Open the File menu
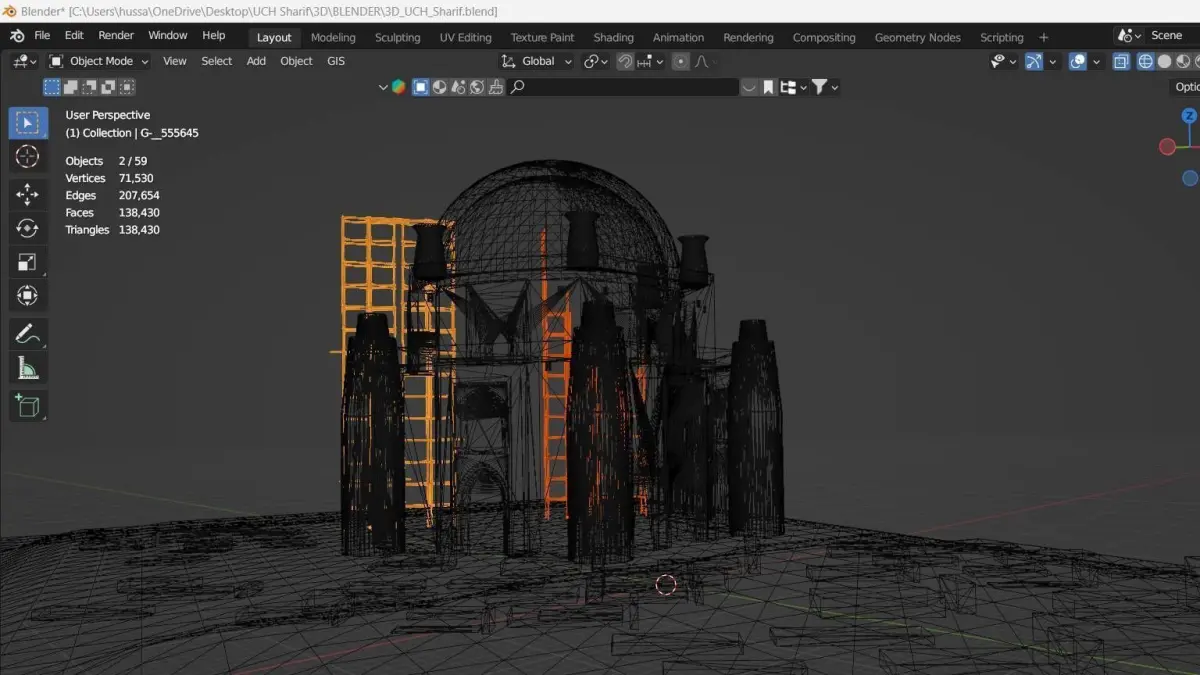1200x675 pixels. [42, 35]
